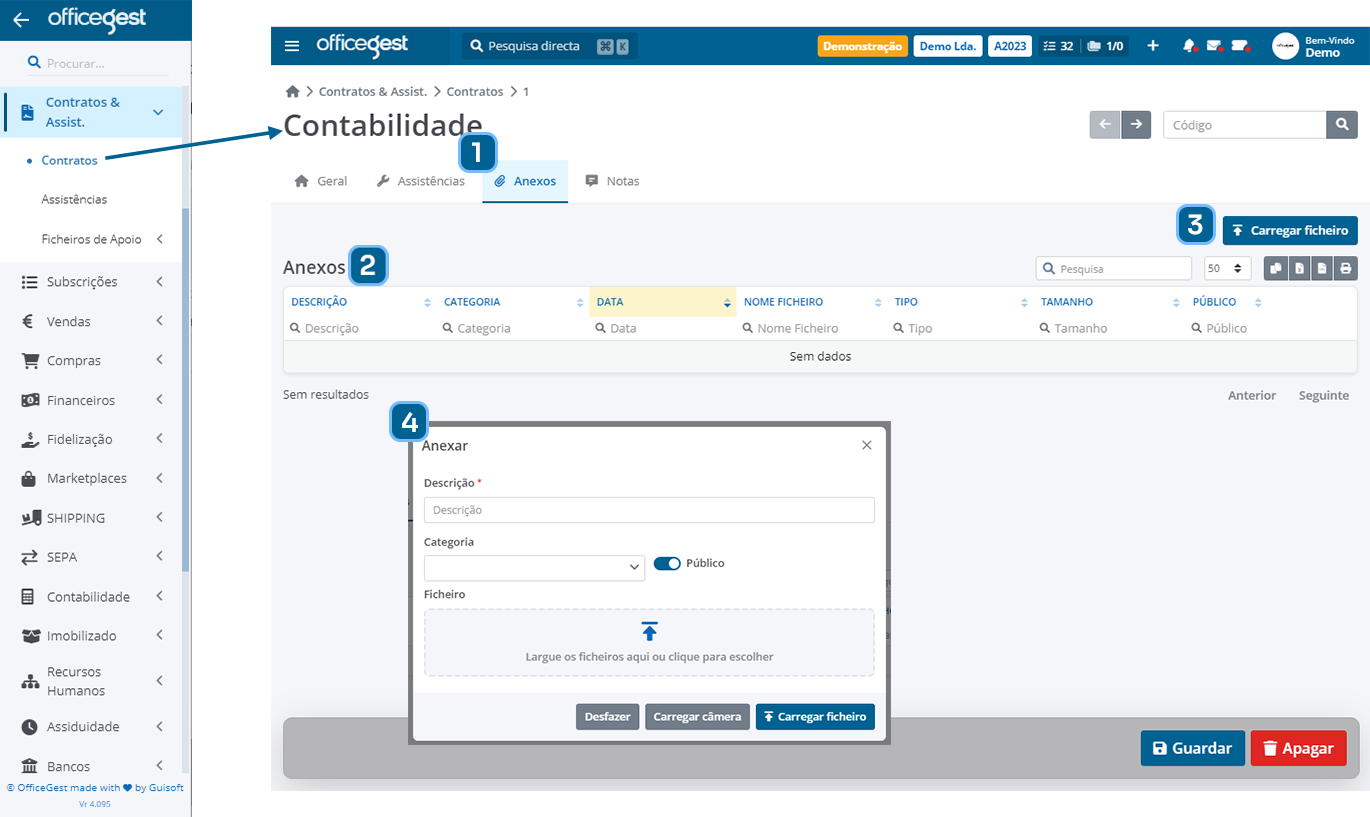1370x817 pixels.
Task: Open the page size selector showing 50
Action: pos(1228,268)
